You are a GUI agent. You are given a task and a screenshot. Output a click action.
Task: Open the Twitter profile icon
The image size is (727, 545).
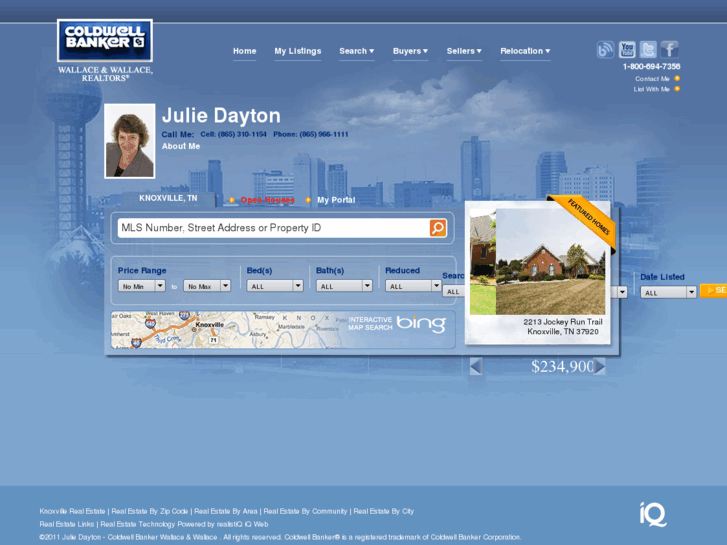(x=648, y=49)
